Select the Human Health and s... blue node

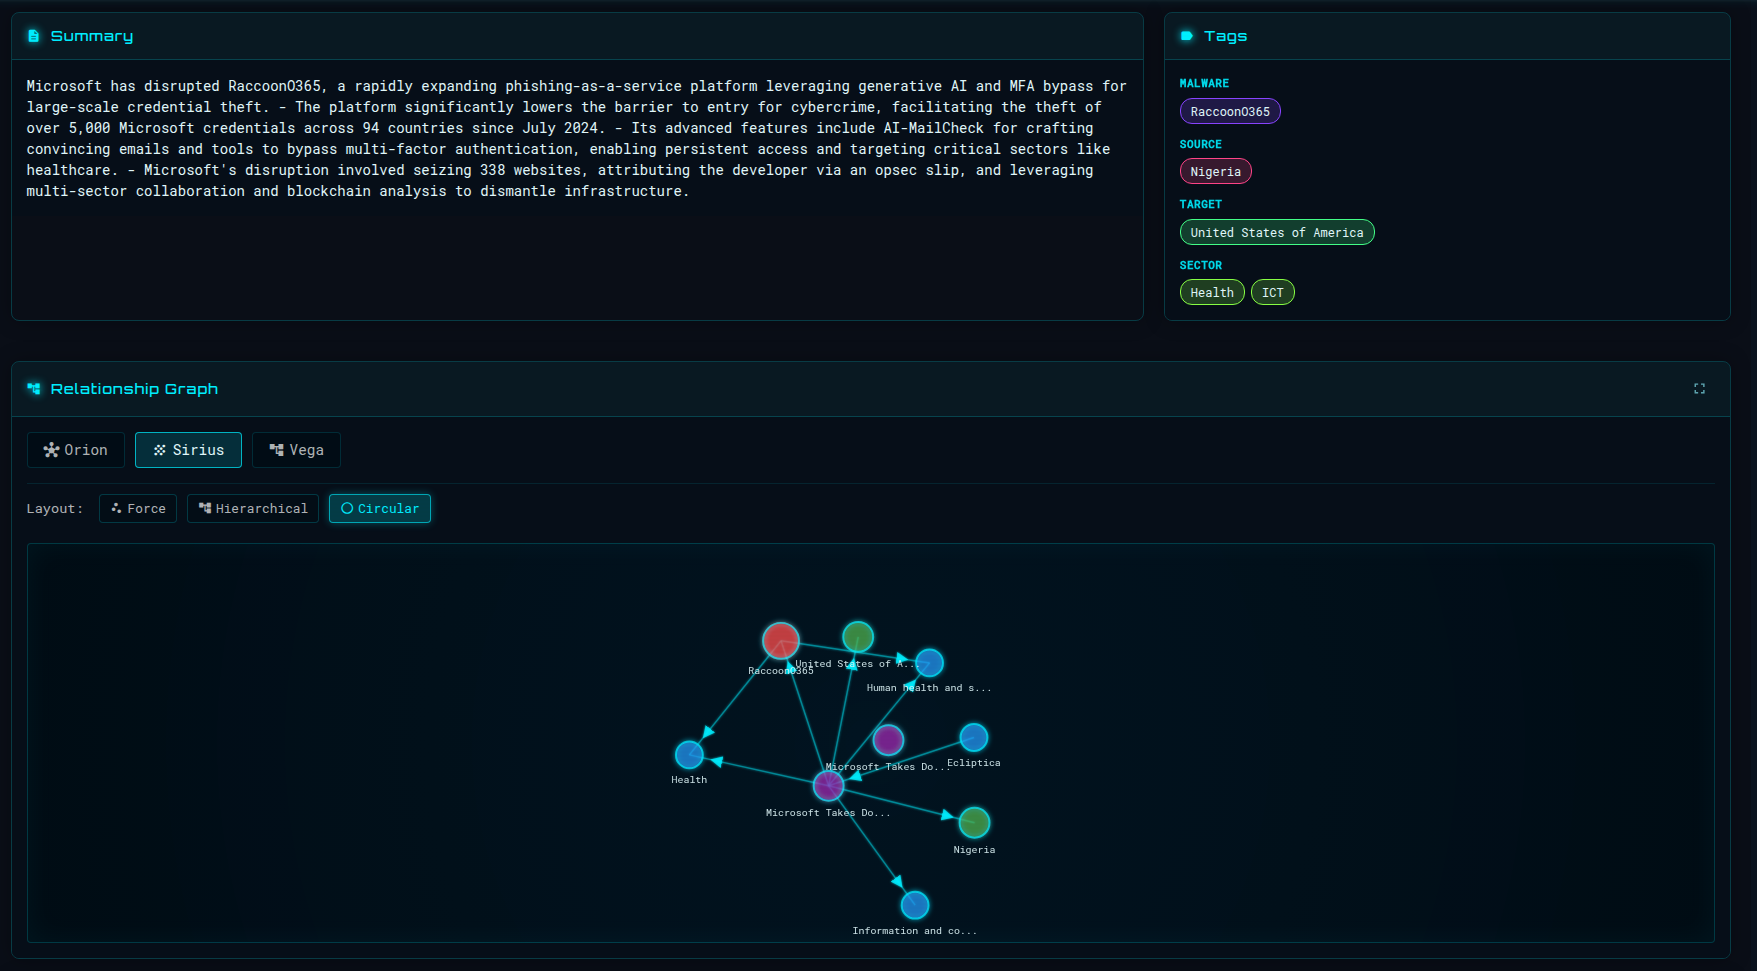coord(930,663)
